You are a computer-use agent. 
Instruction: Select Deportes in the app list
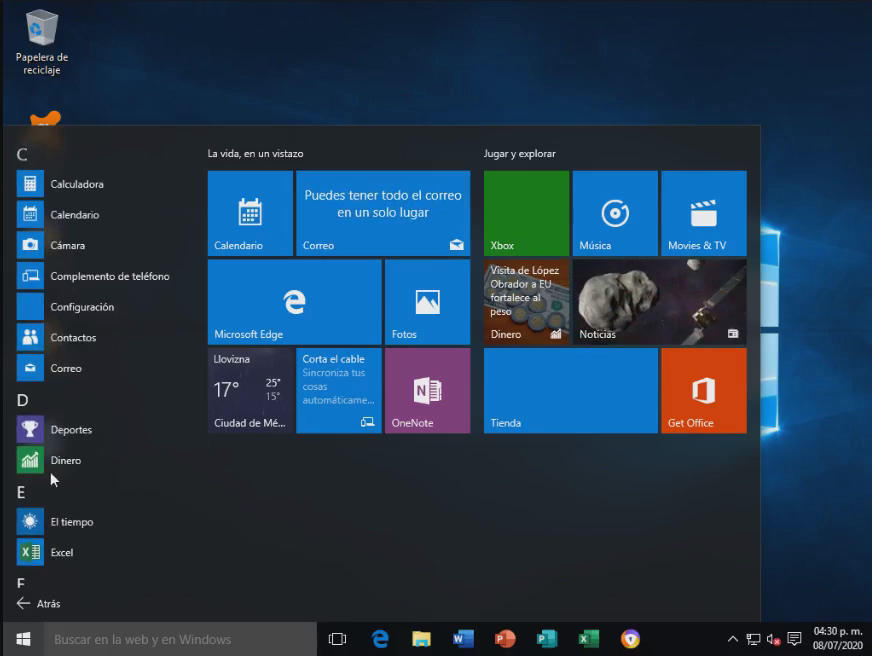[70, 430]
